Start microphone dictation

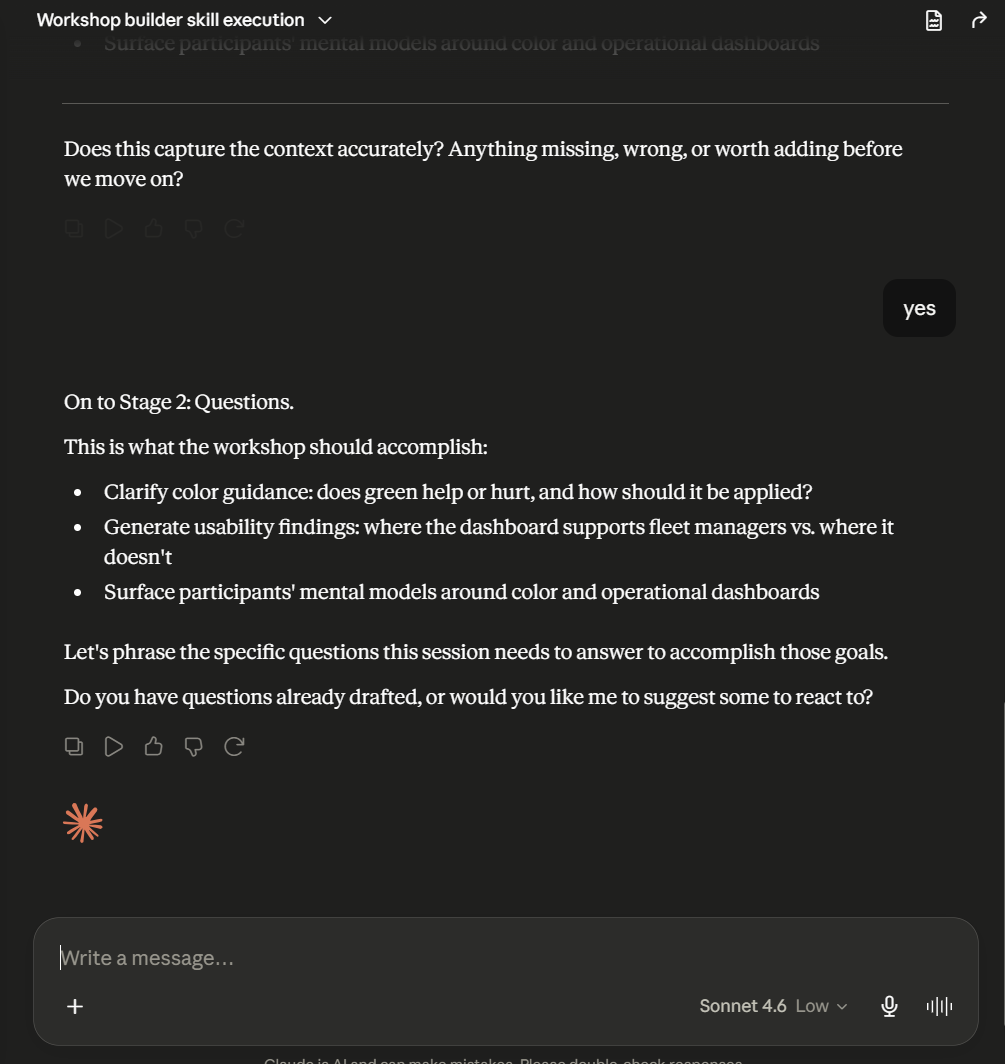tap(889, 1006)
